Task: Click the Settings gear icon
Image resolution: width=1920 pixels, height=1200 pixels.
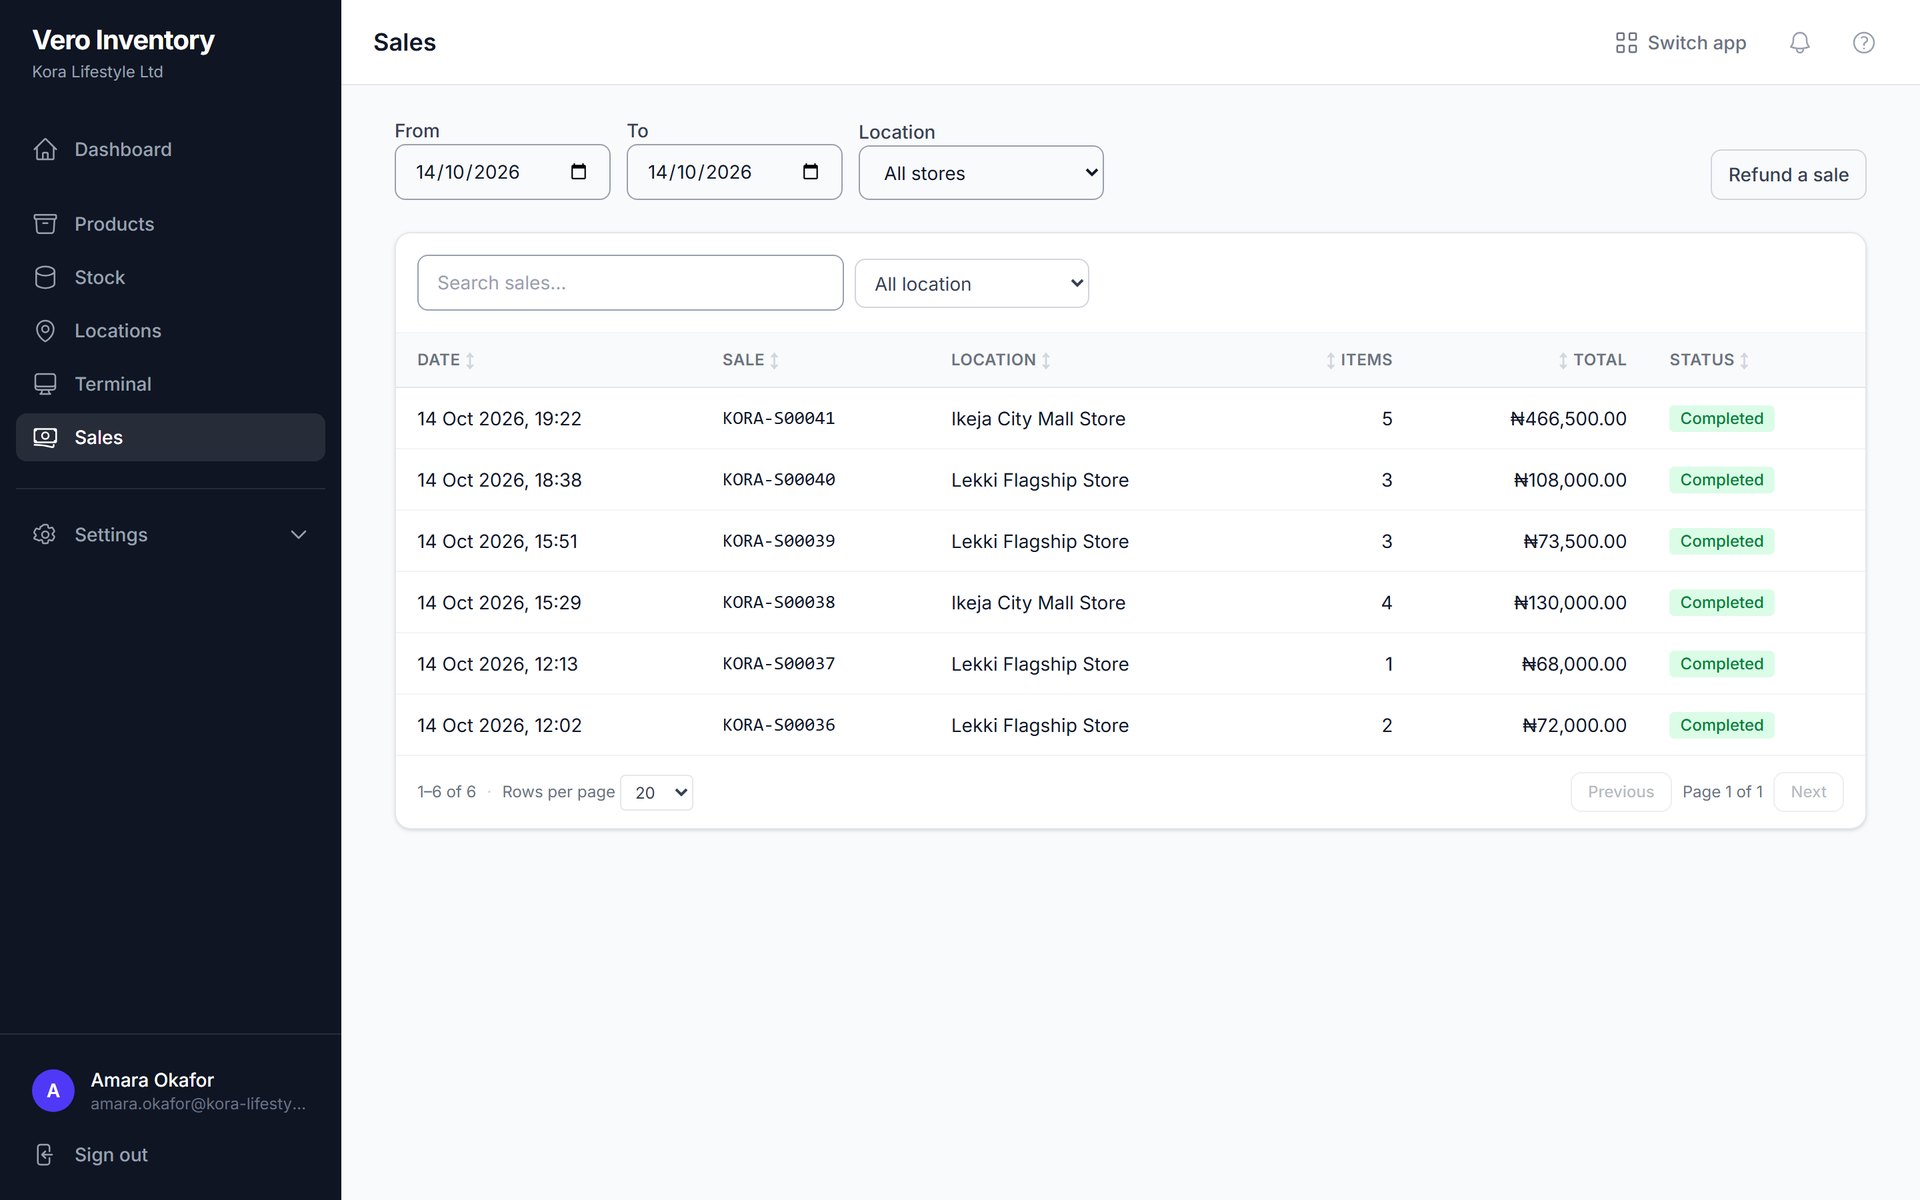Action: (45, 534)
